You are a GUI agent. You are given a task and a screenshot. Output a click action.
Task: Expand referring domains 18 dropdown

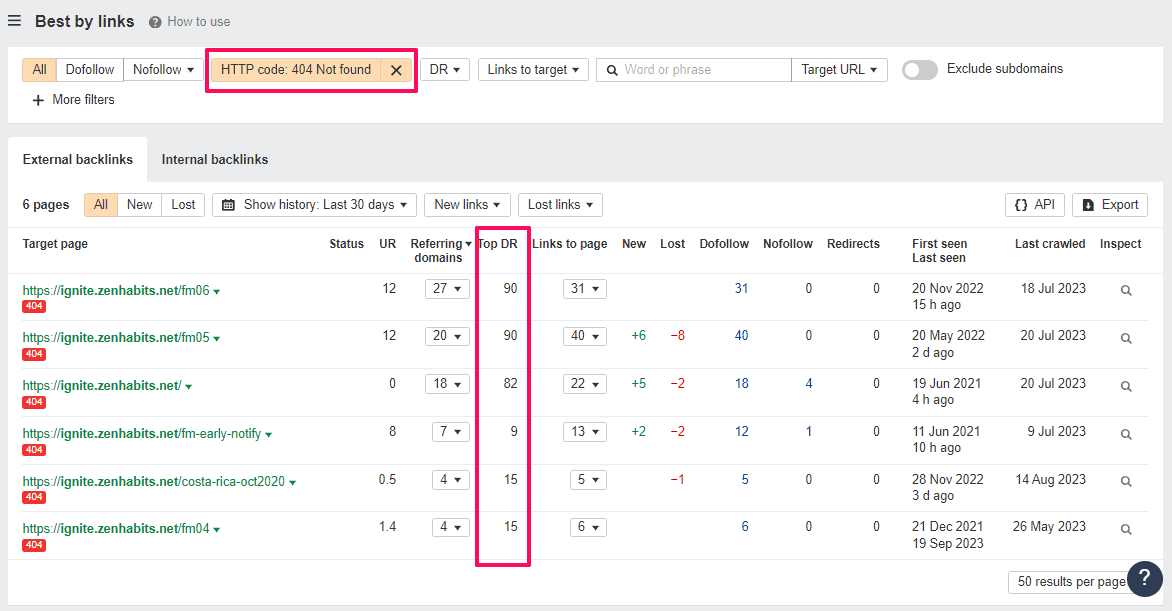point(447,384)
